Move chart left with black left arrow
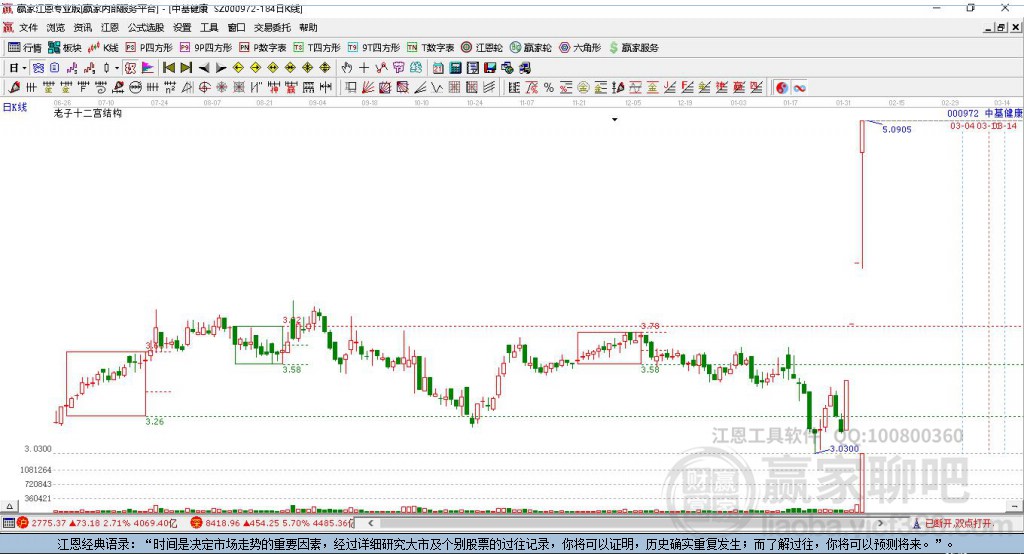This screenshot has width=1024, height=554. tap(204, 68)
